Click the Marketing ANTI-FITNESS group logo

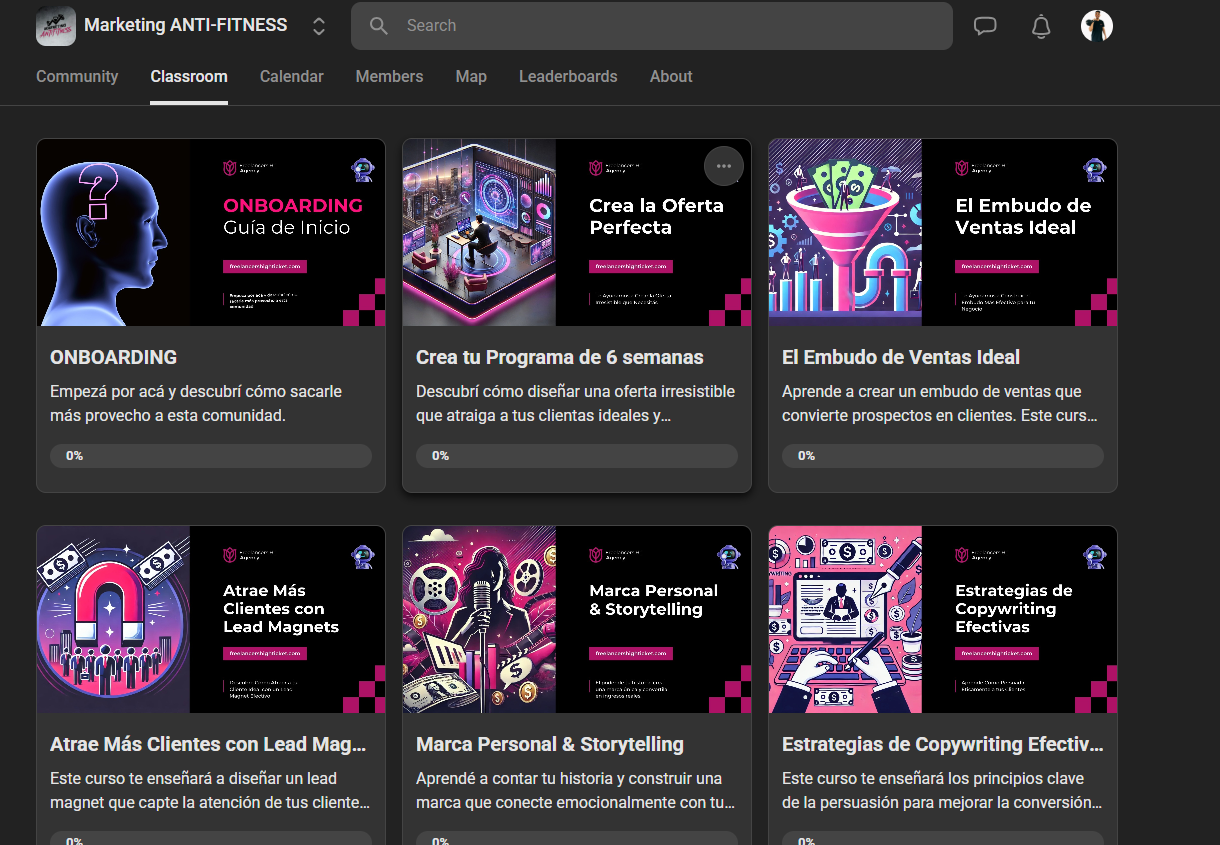click(56, 26)
